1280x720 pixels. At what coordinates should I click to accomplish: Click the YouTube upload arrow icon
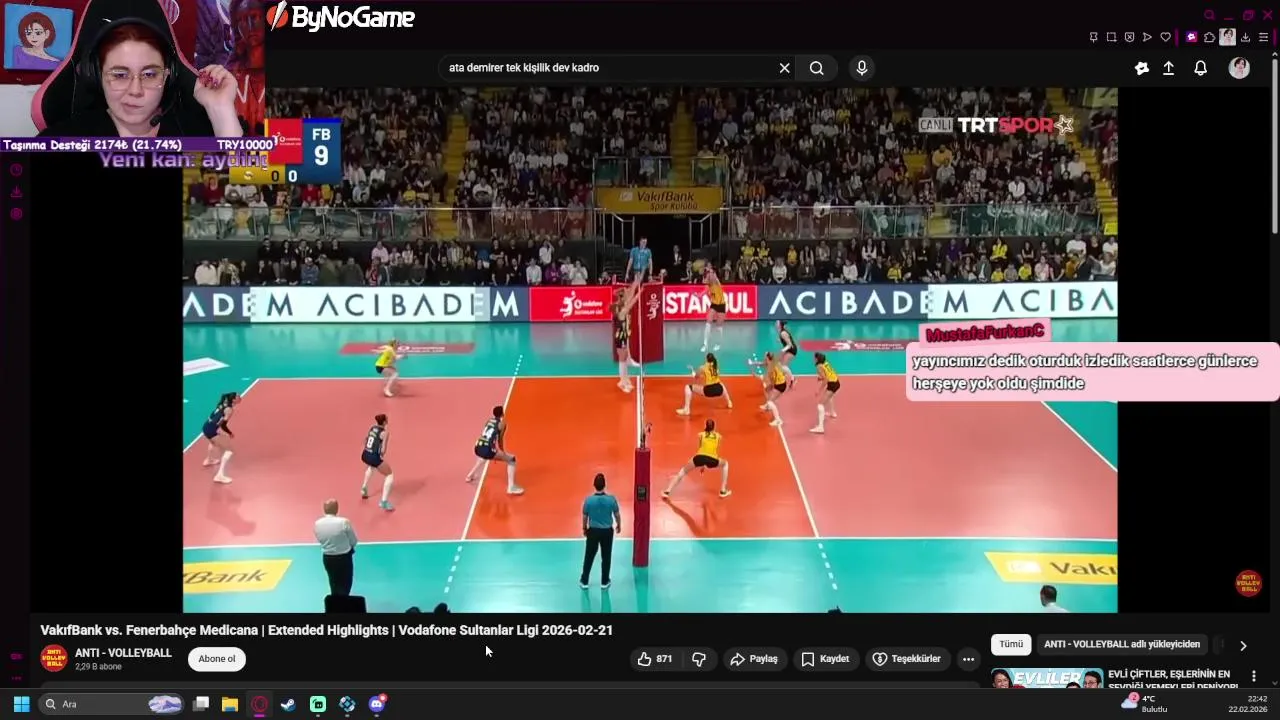[x=1168, y=68]
